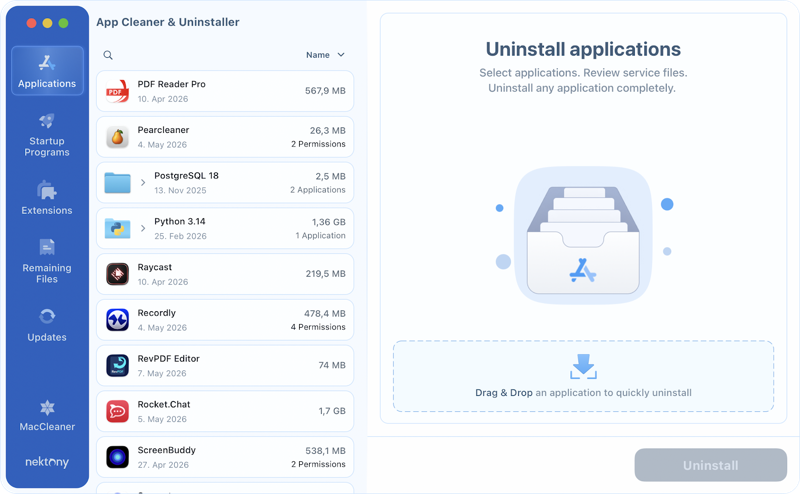This screenshot has height=494, width=800.
Task: Click the Remaining Files document icon
Action: (47, 247)
